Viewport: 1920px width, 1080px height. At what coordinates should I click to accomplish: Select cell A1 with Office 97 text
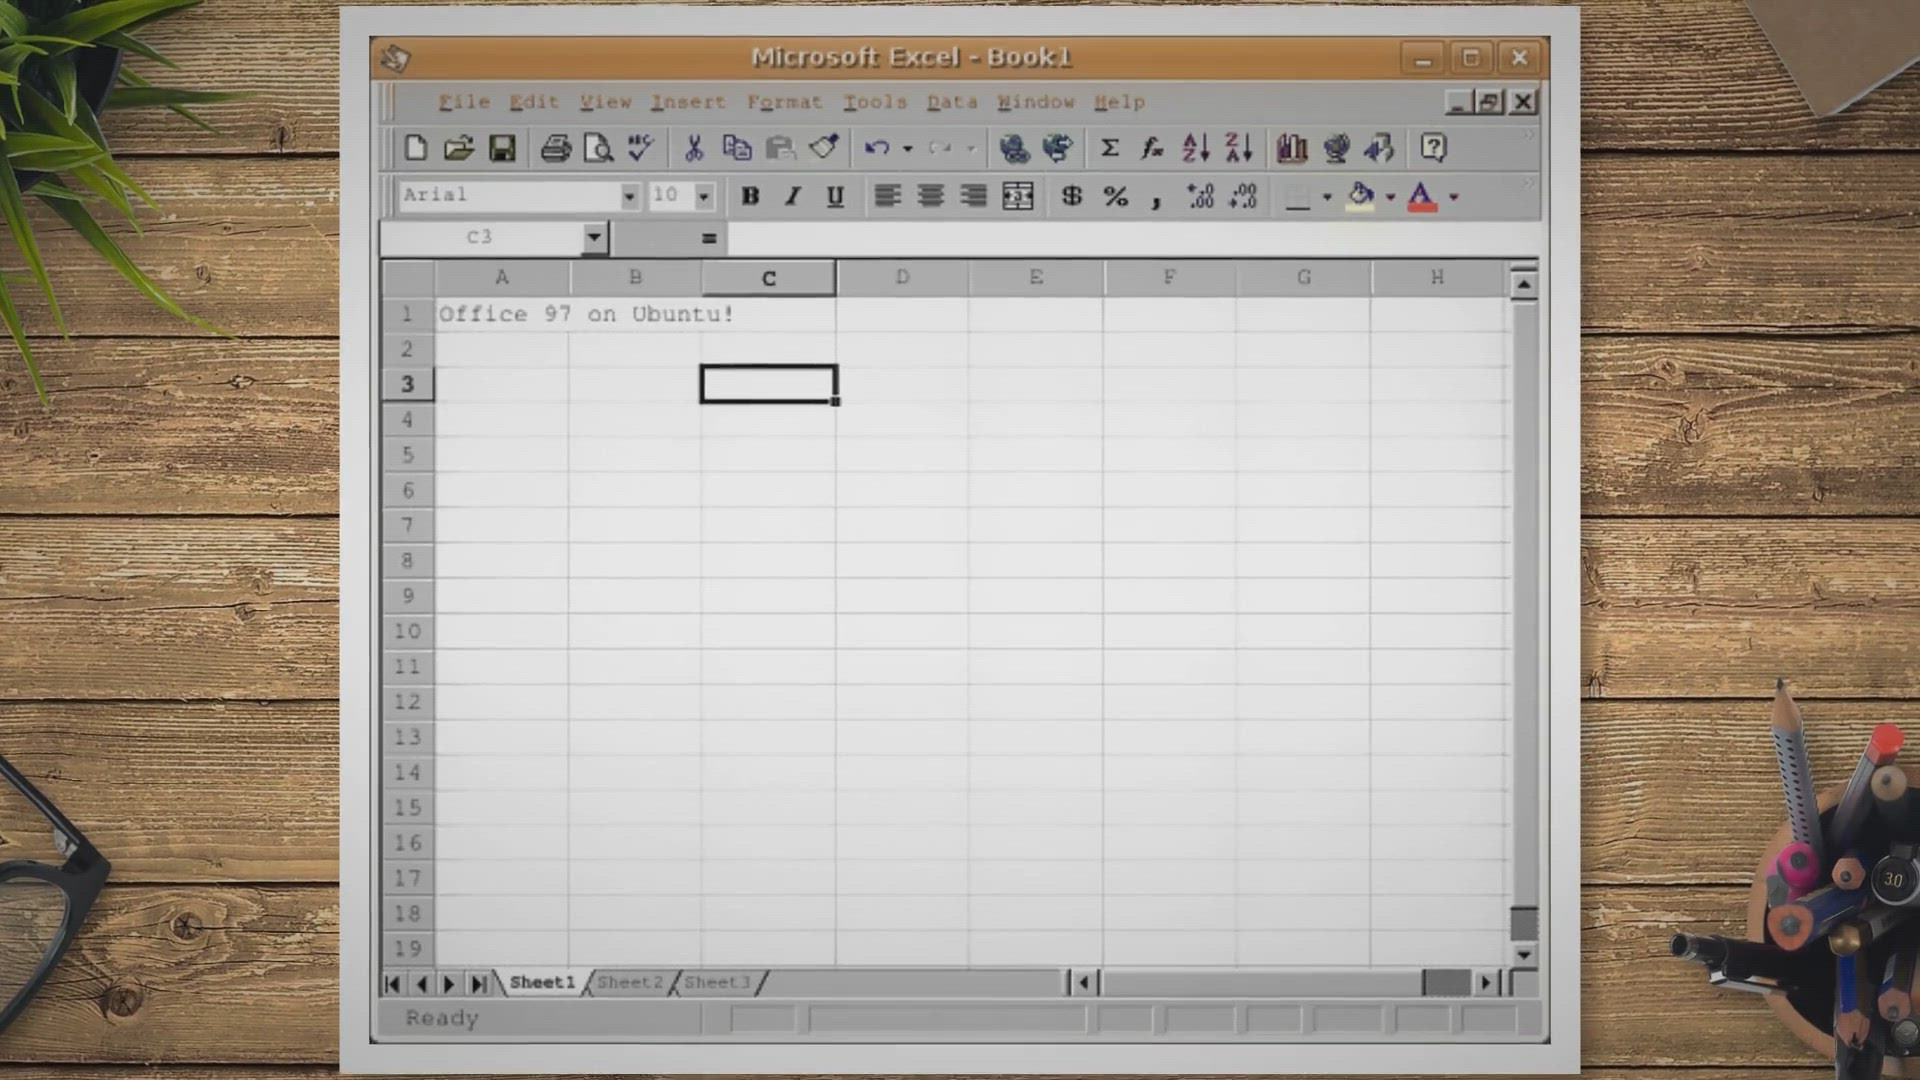(x=502, y=314)
